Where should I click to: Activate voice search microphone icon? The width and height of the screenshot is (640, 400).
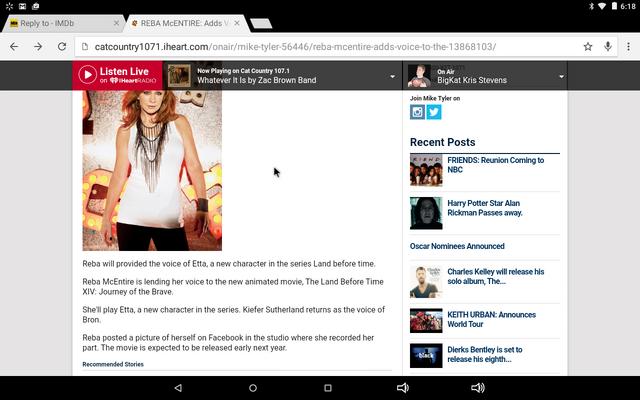608,47
